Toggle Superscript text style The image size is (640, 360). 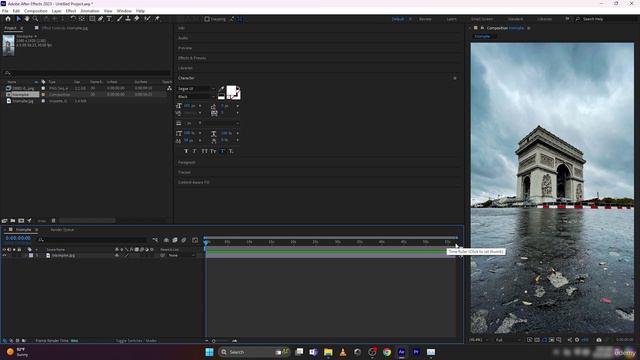coord(222,151)
